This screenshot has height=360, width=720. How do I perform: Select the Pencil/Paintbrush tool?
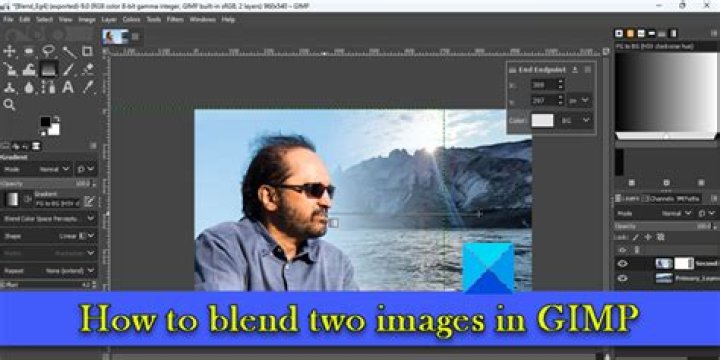pos(68,69)
